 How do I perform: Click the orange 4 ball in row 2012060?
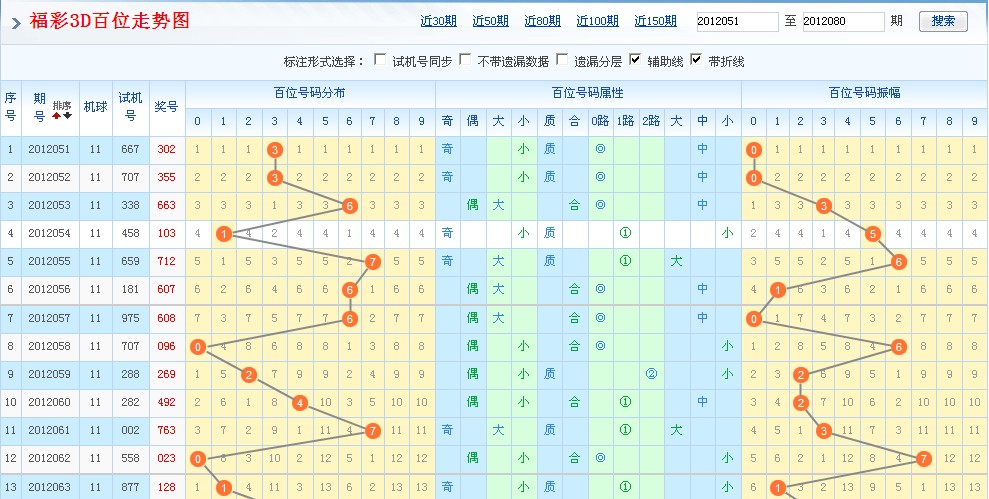300,402
